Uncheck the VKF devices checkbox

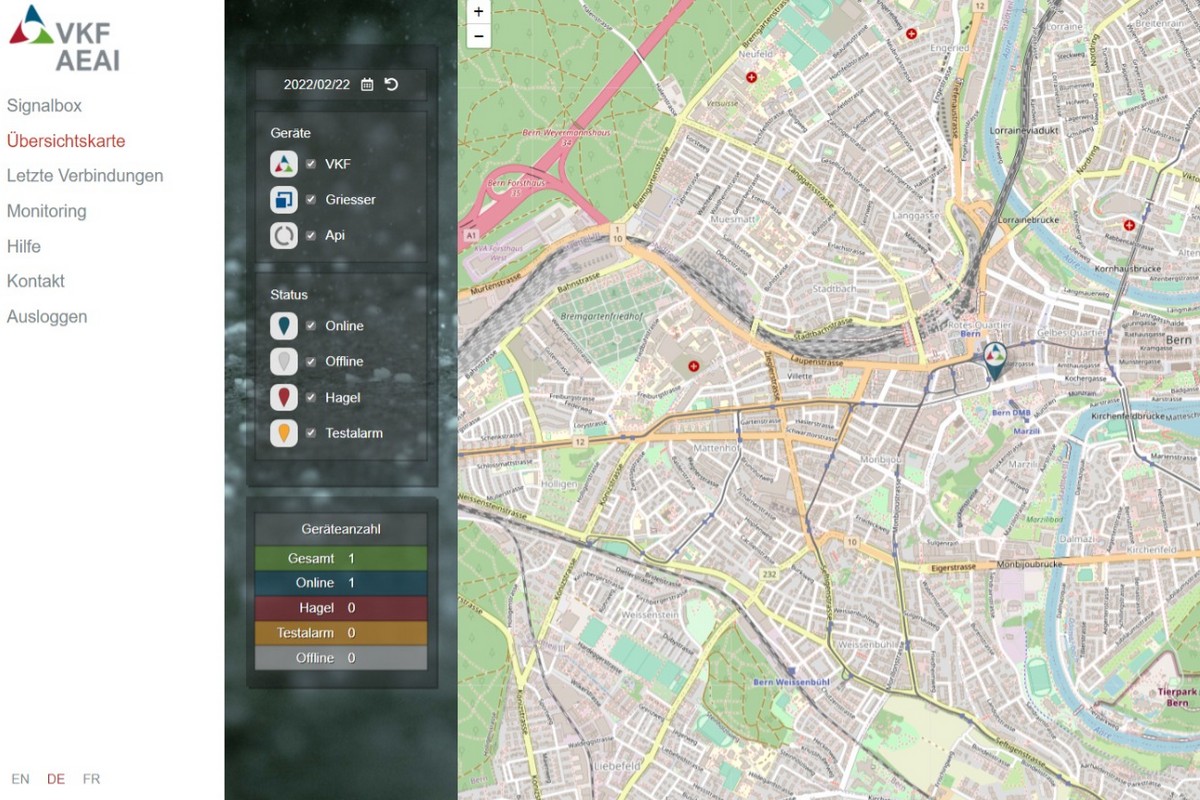[311, 164]
